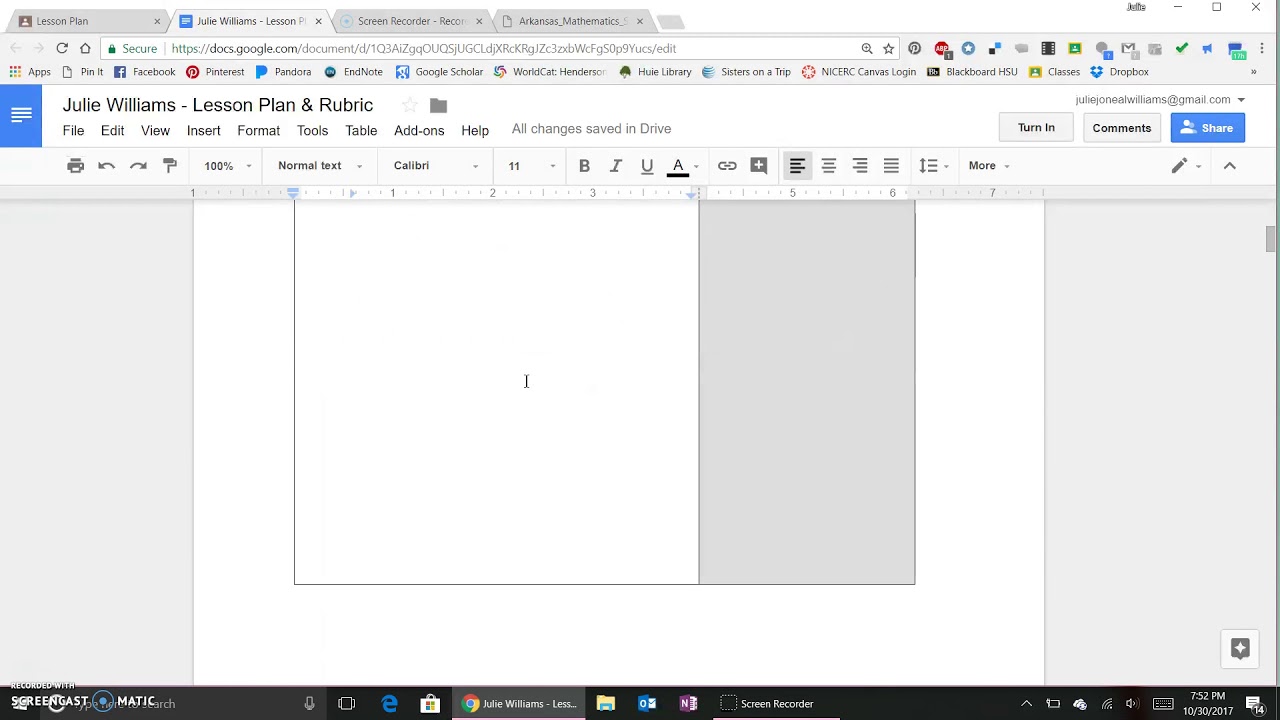Reload the page

point(62,48)
